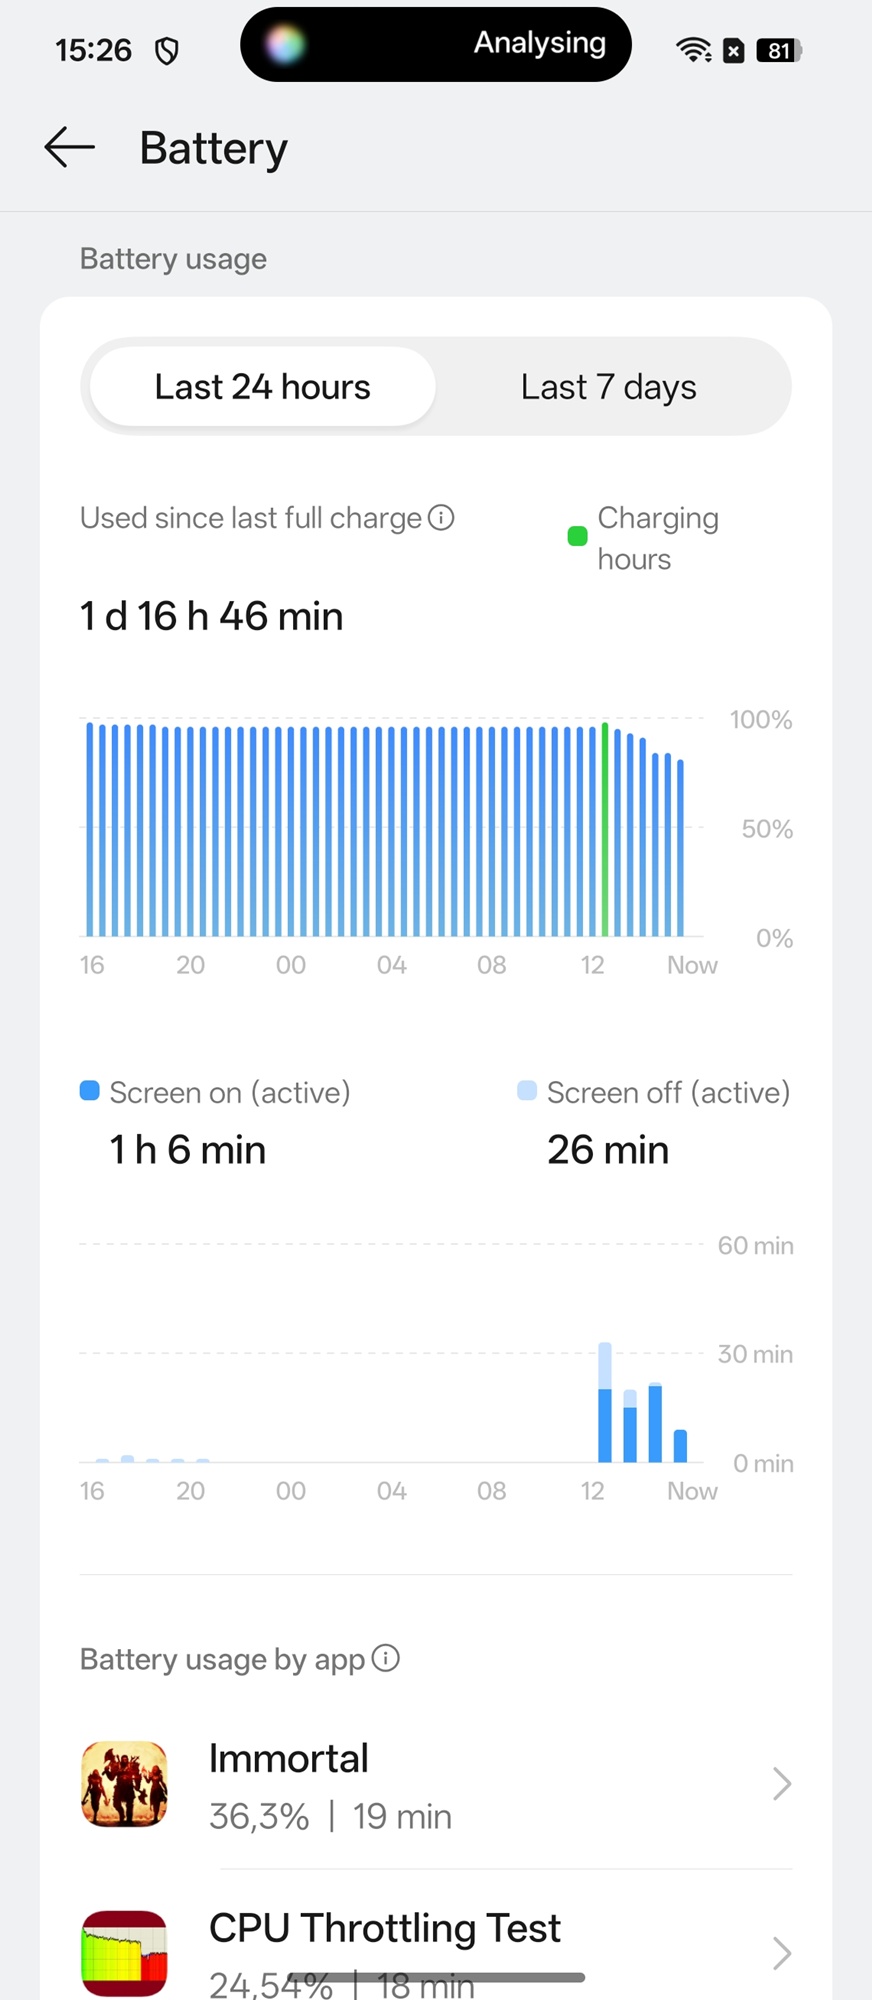Tap the battery level indicator showing 81
The image size is (872, 2000).
(779, 50)
